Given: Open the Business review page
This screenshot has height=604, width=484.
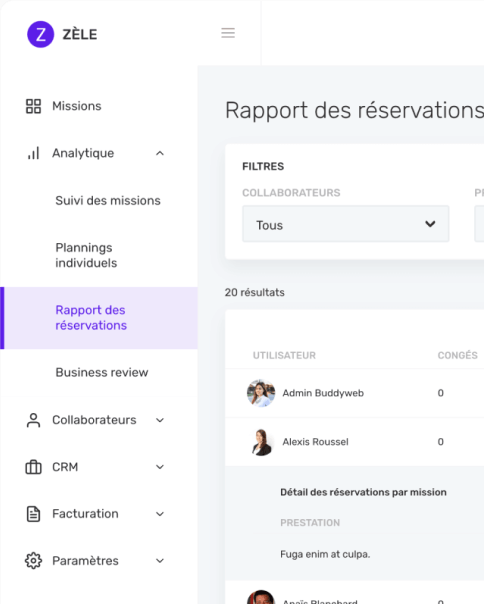Looking at the screenshot, I should pos(102,372).
